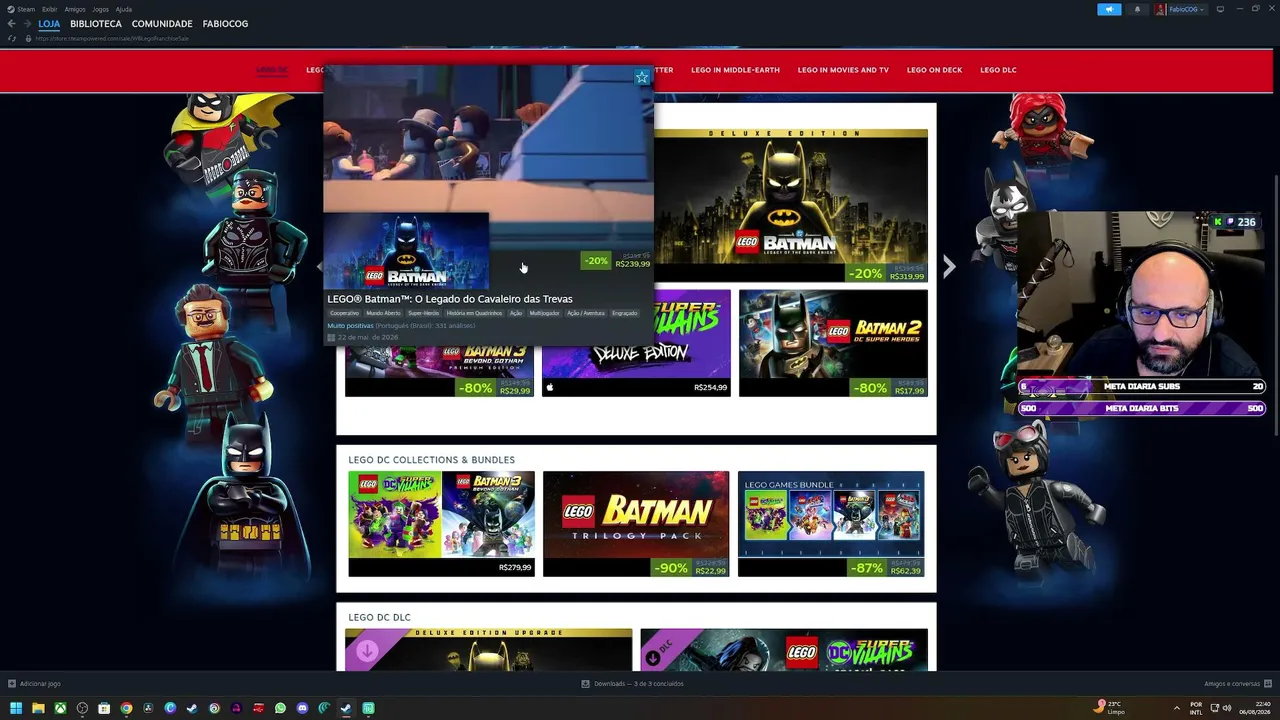Open the Windows Start menu

[x=16, y=708]
